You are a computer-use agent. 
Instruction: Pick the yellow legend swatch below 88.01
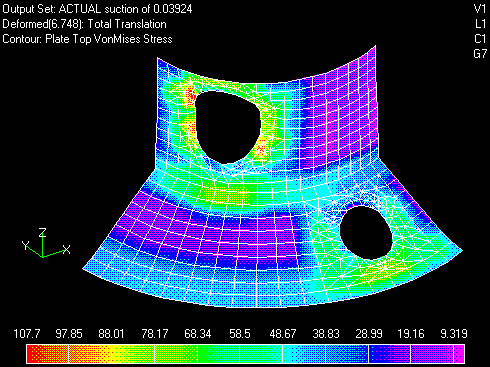pyautogui.click(x=133, y=354)
